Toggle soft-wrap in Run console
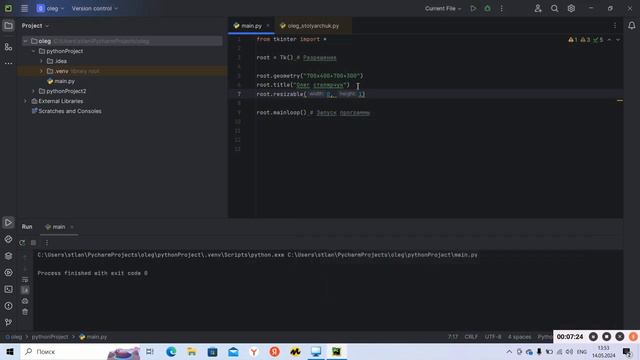640x360 pixels. coord(25,280)
